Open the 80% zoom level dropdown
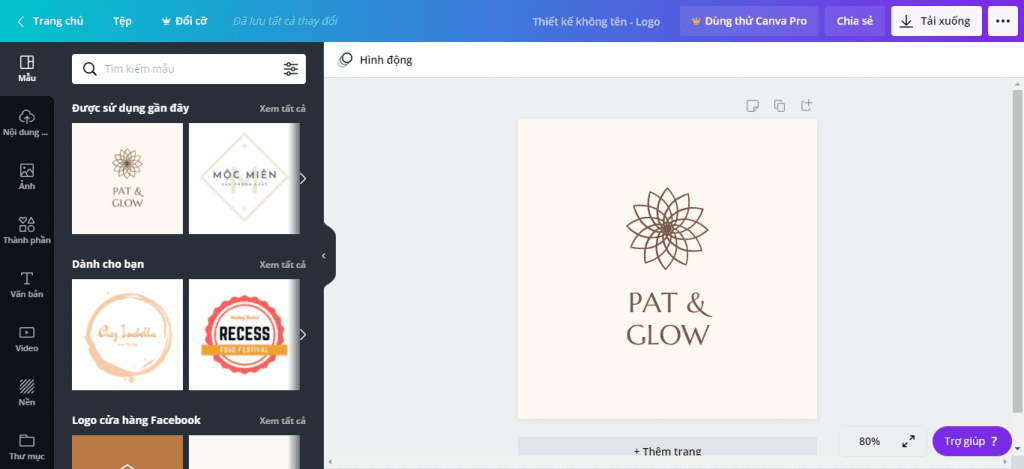Screen dimensions: 1024x469 click(869, 441)
